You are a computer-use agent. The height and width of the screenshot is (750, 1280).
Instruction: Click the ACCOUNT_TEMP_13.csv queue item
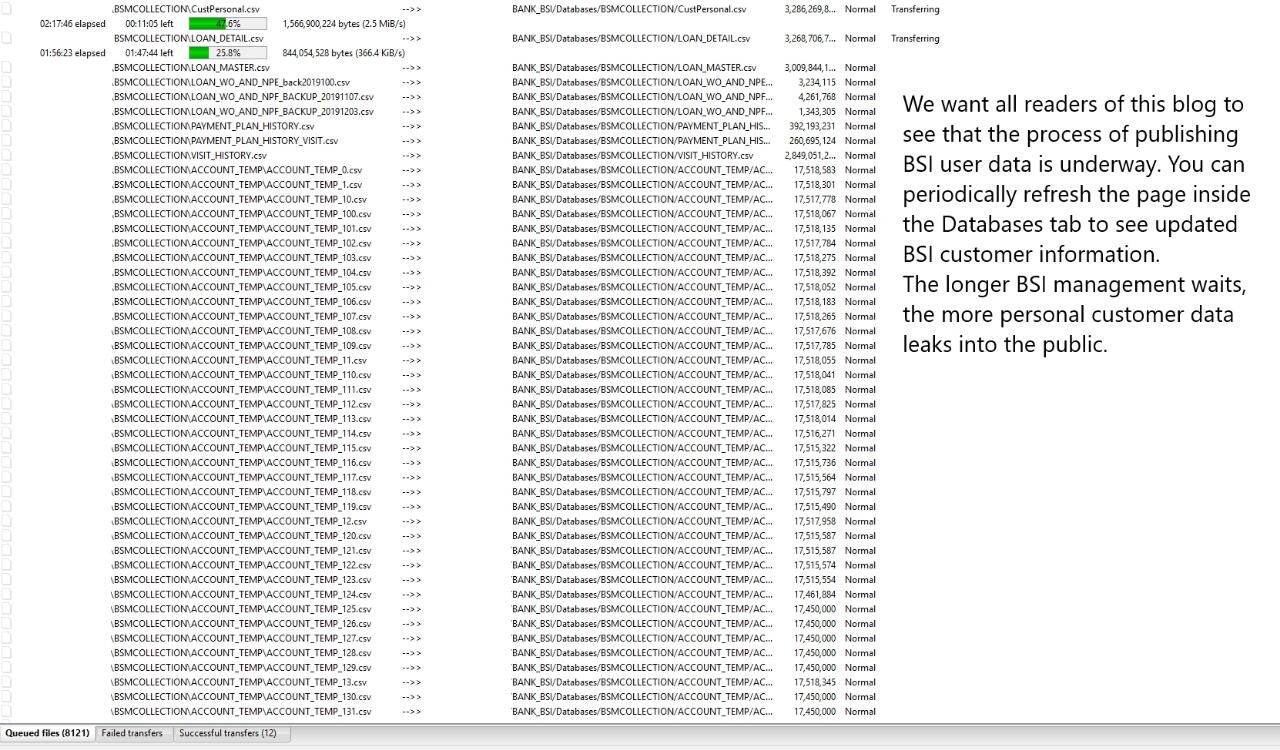tap(239, 682)
